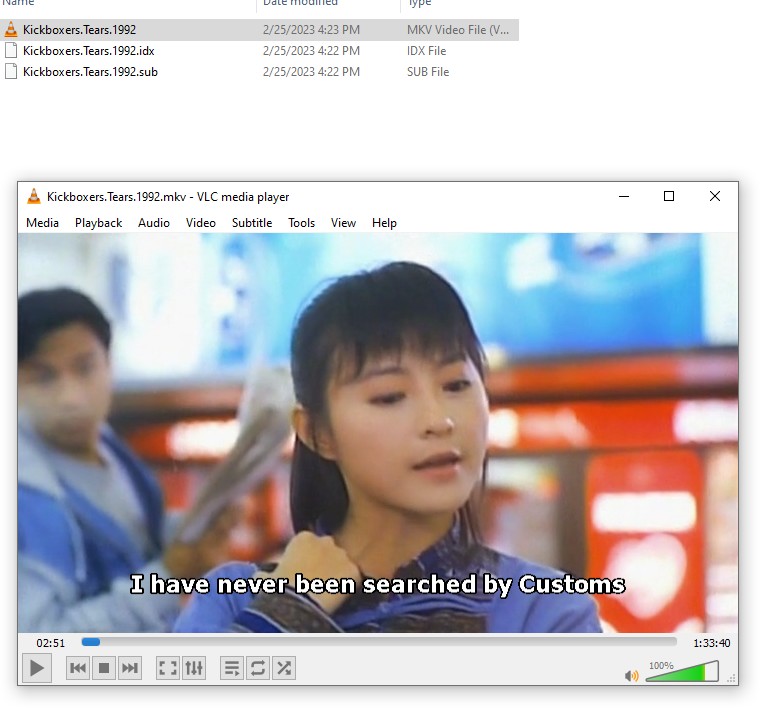Click the video display area
The width and height of the screenshot is (767, 708).
click(x=378, y=433)
